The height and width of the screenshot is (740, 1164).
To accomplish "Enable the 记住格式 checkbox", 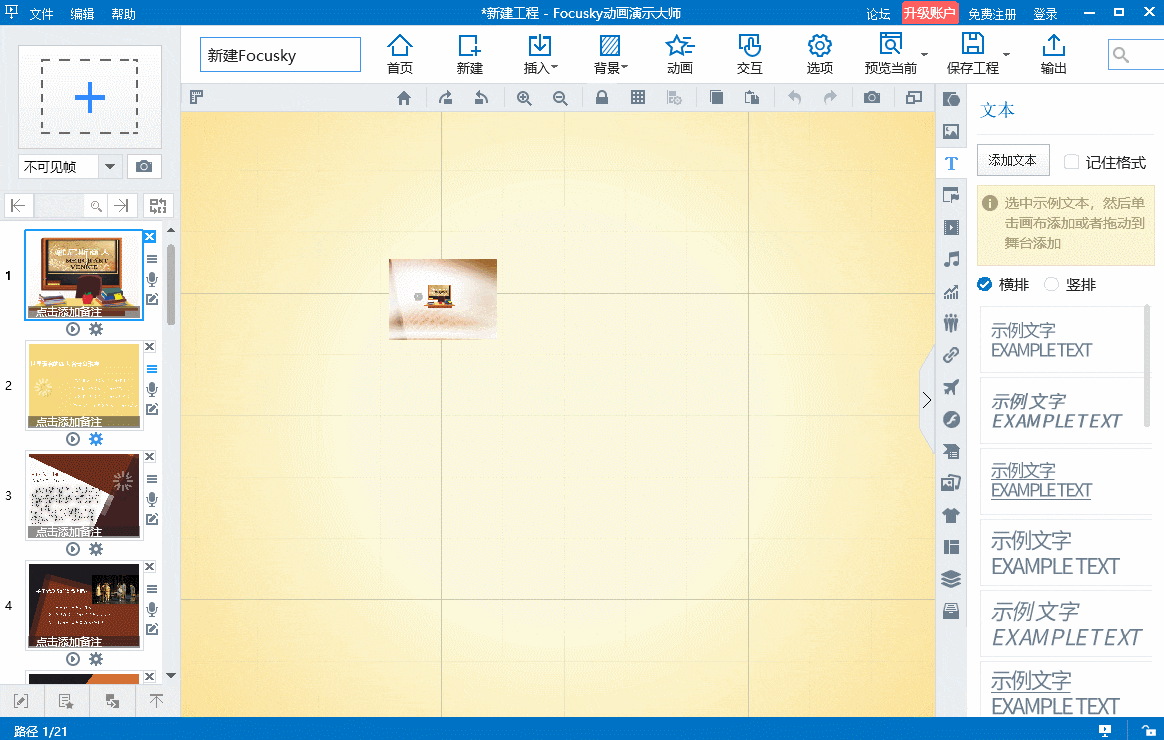I will point(1071,162).
